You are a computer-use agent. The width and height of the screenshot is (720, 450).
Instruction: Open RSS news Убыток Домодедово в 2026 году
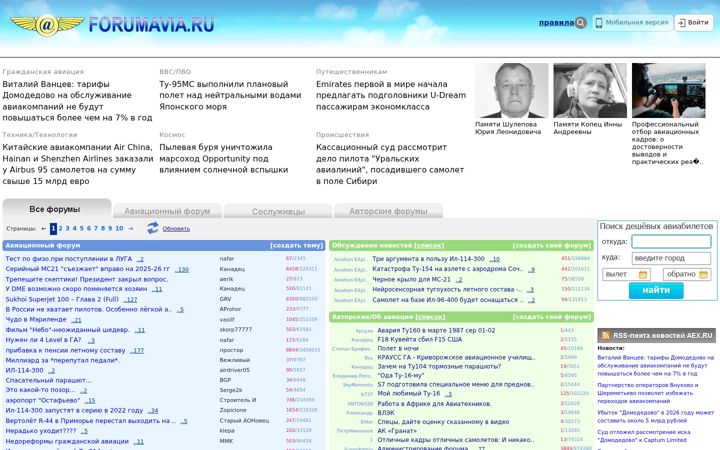coord(656,416)
